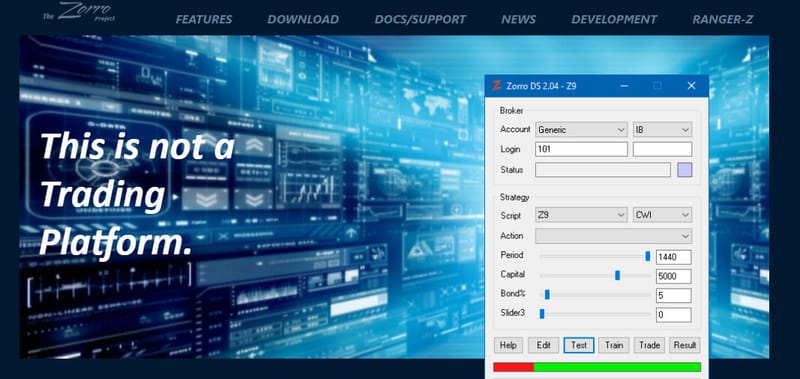The image size is (800, 379).
Task: Click the Slider3 value field showing 0
Action: tap(673, 315)
